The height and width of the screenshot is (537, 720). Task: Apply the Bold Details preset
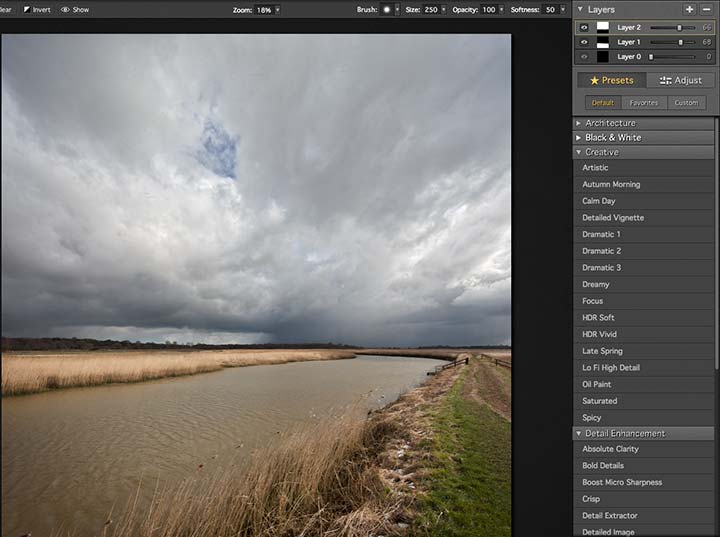pos(644,465)
